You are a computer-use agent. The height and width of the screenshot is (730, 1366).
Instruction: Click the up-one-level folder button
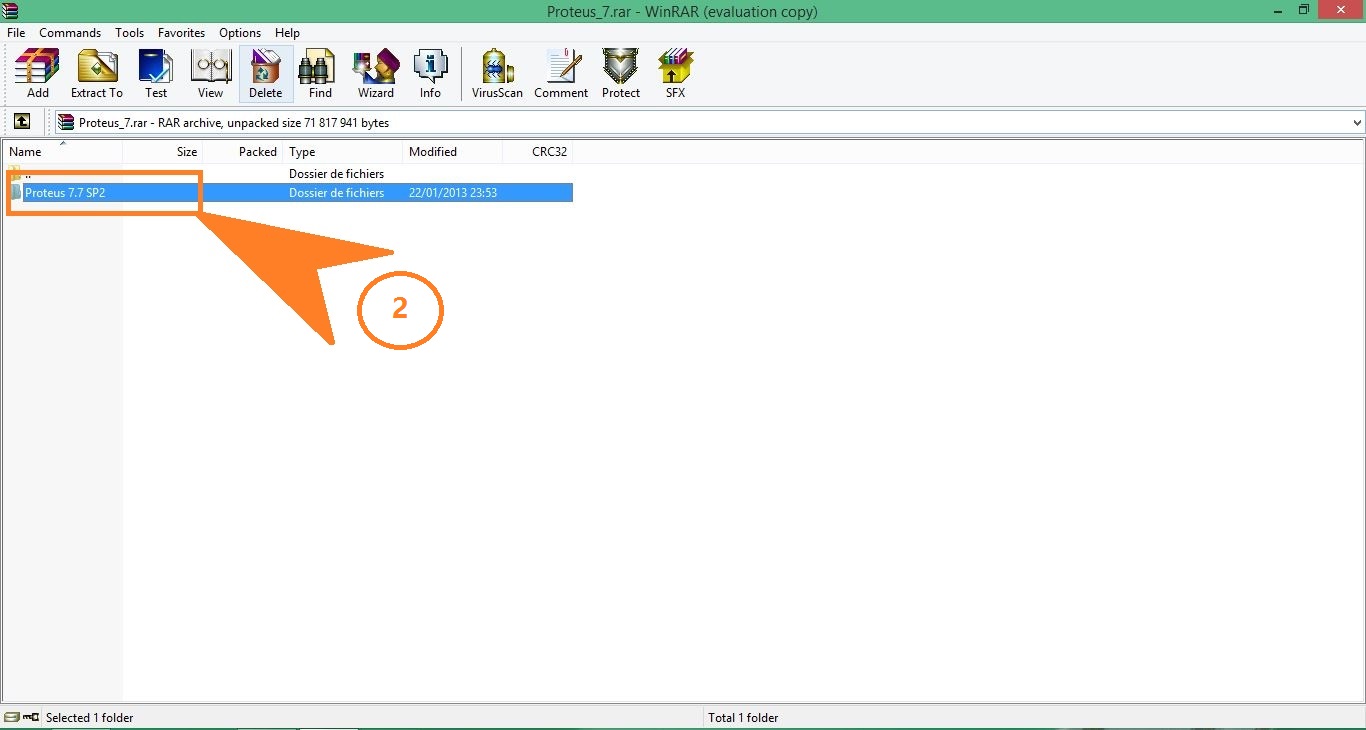[22, 121]
